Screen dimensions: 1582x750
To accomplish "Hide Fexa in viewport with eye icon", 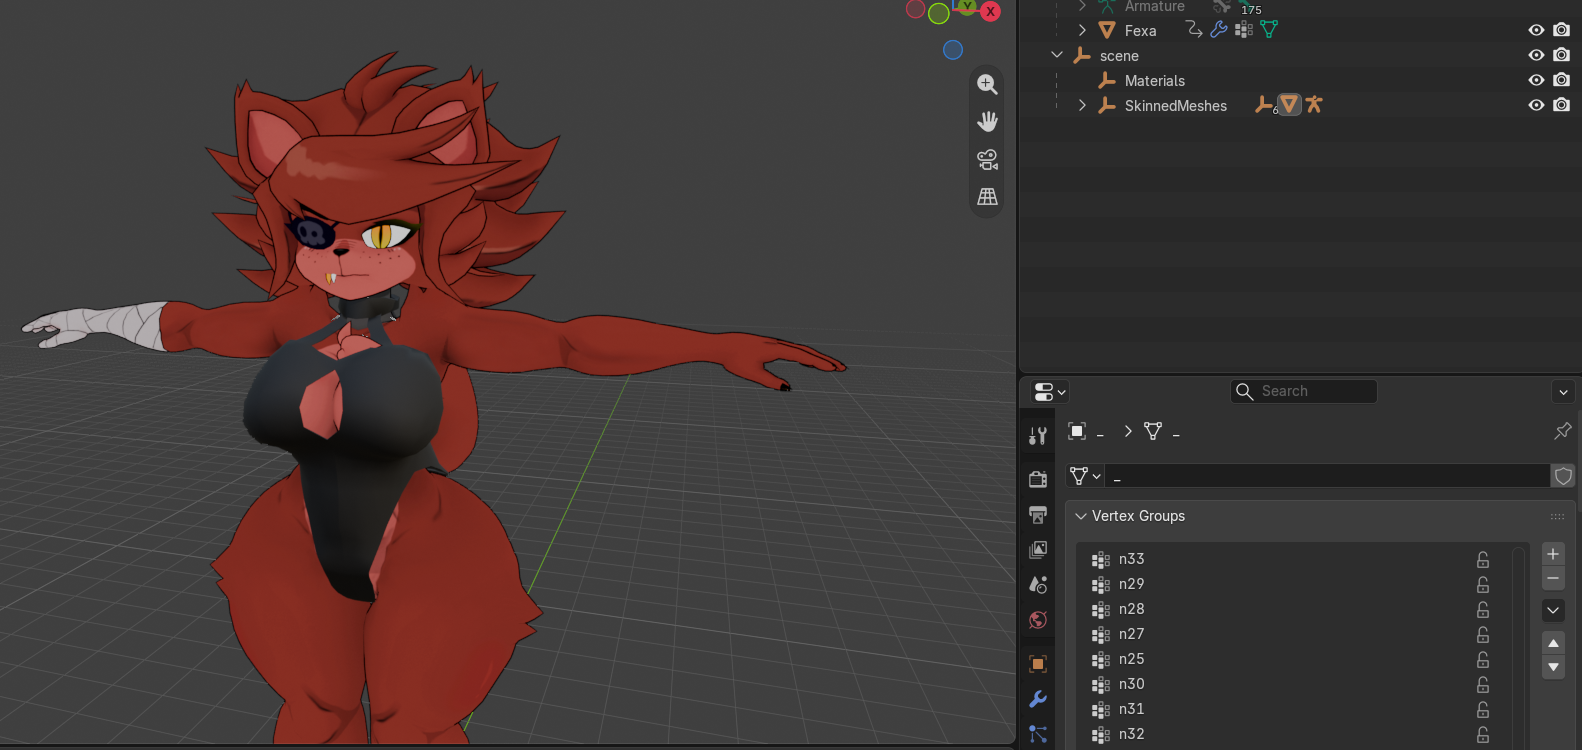I will 1536,30.
